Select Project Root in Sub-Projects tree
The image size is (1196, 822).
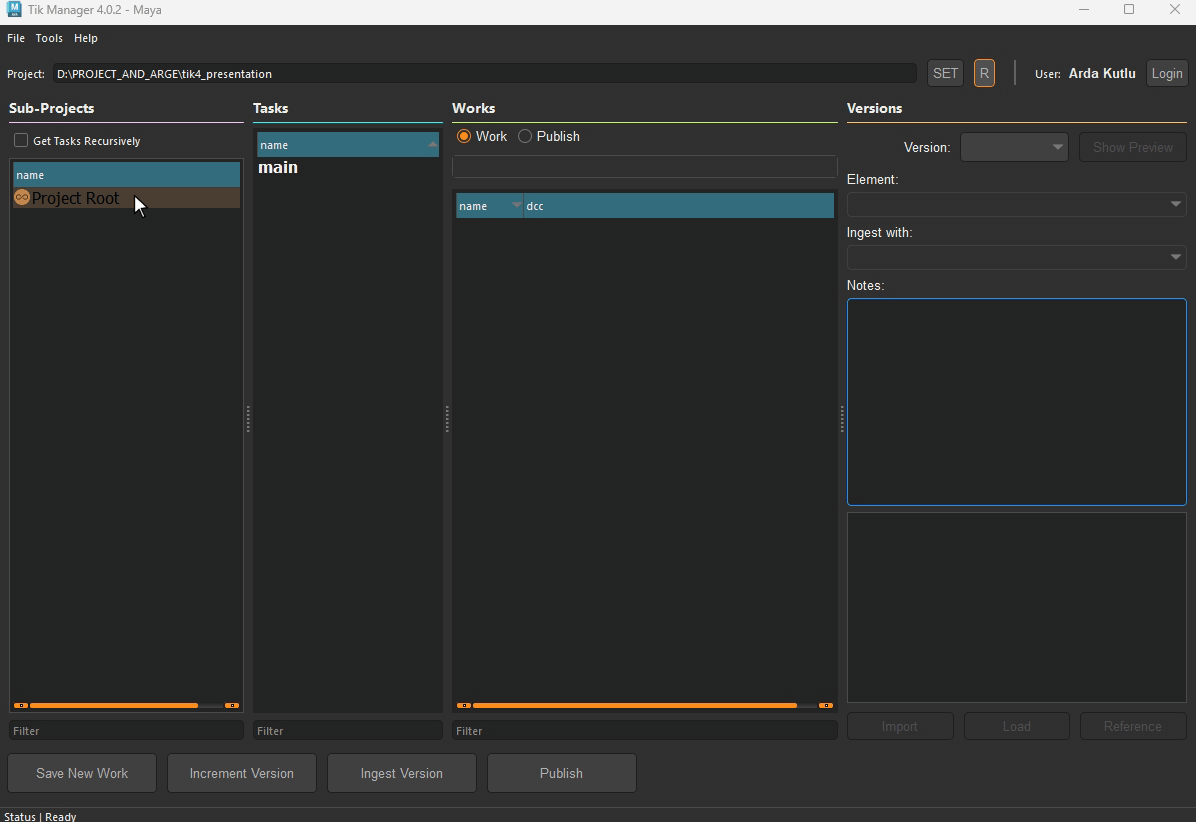click(127, 198)
